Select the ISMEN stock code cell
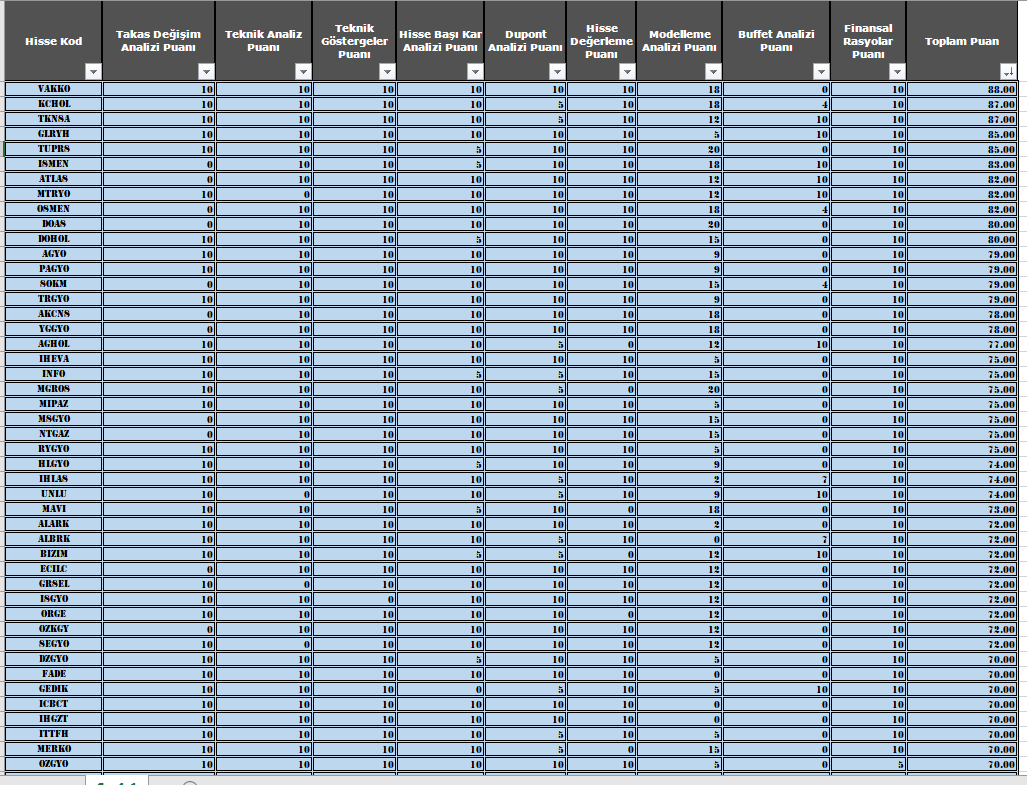The image size is (1027, 785). click(54, 164)
